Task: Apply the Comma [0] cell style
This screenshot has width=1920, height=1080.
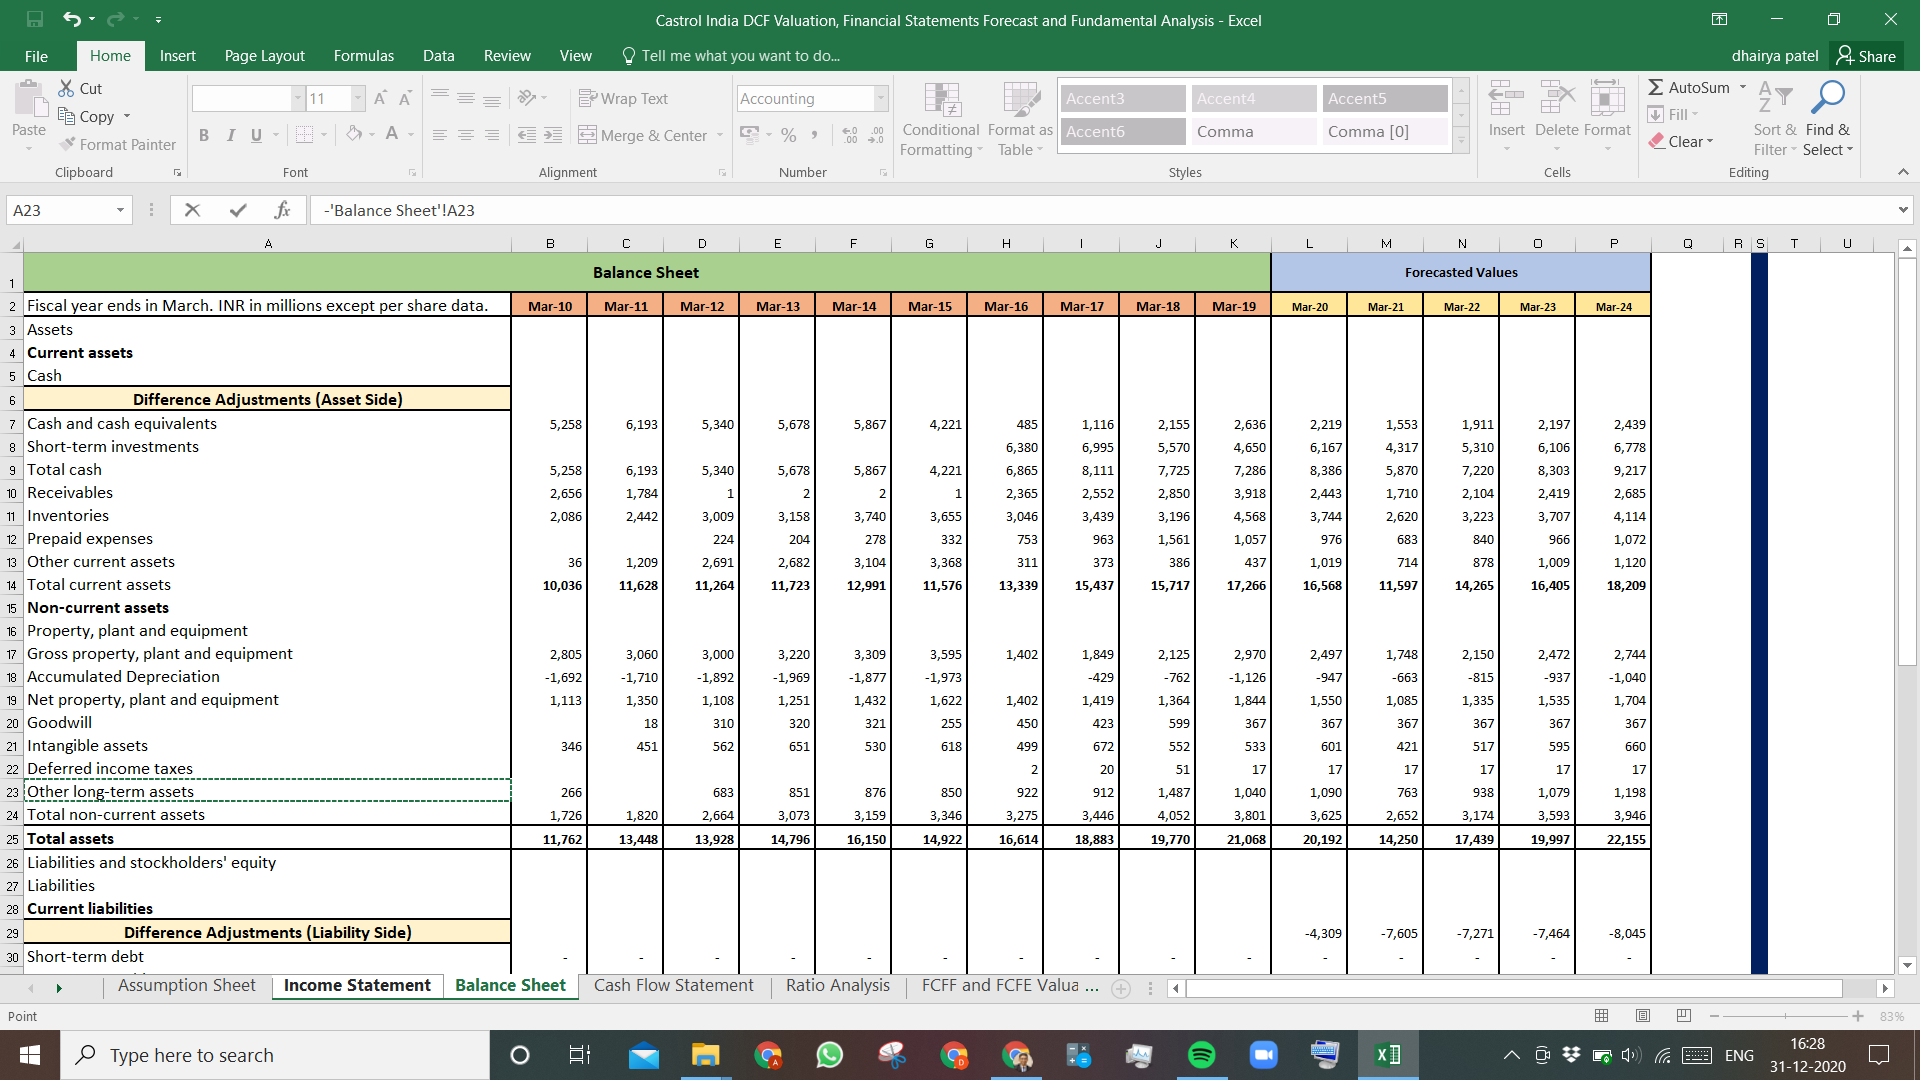Action: [1385, 131]
